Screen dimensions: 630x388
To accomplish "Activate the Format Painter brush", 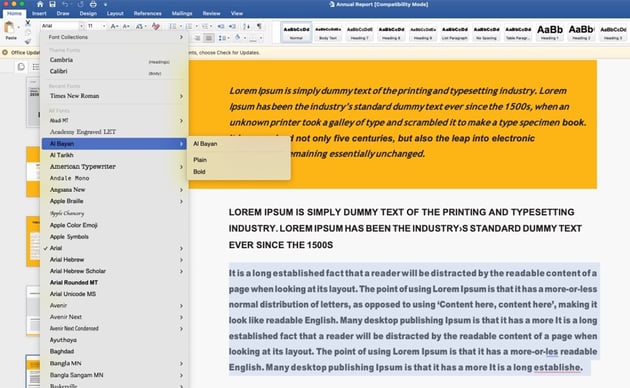I will 28,41.
